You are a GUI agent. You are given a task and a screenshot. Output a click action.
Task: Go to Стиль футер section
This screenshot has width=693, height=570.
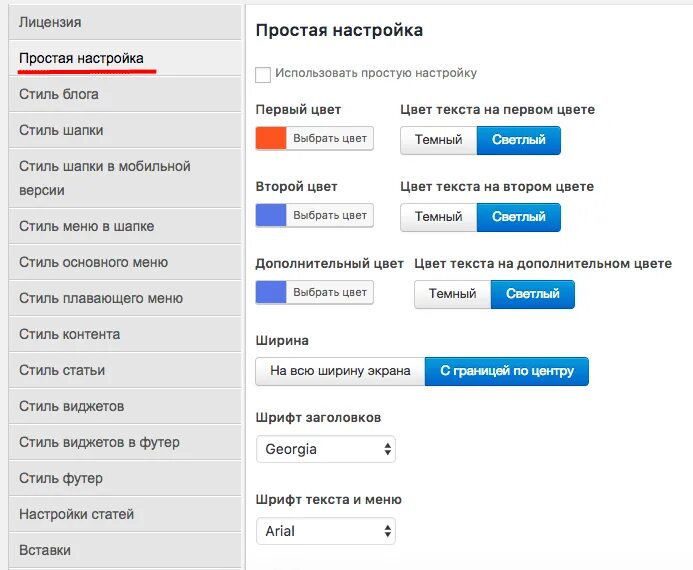click(x=125, y=478)
